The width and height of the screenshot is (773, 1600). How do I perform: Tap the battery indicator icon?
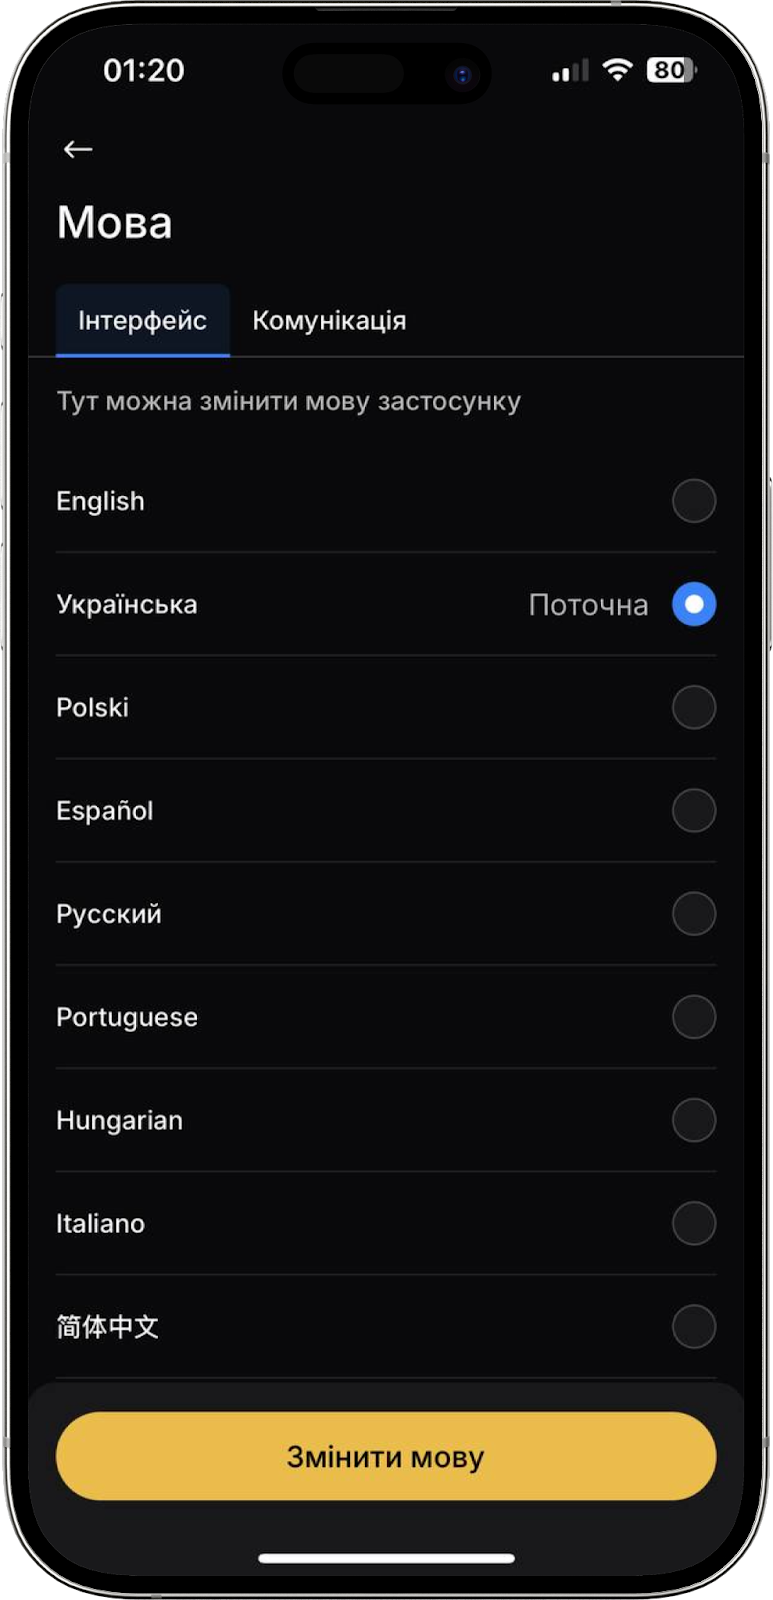[x=671, y=70]
